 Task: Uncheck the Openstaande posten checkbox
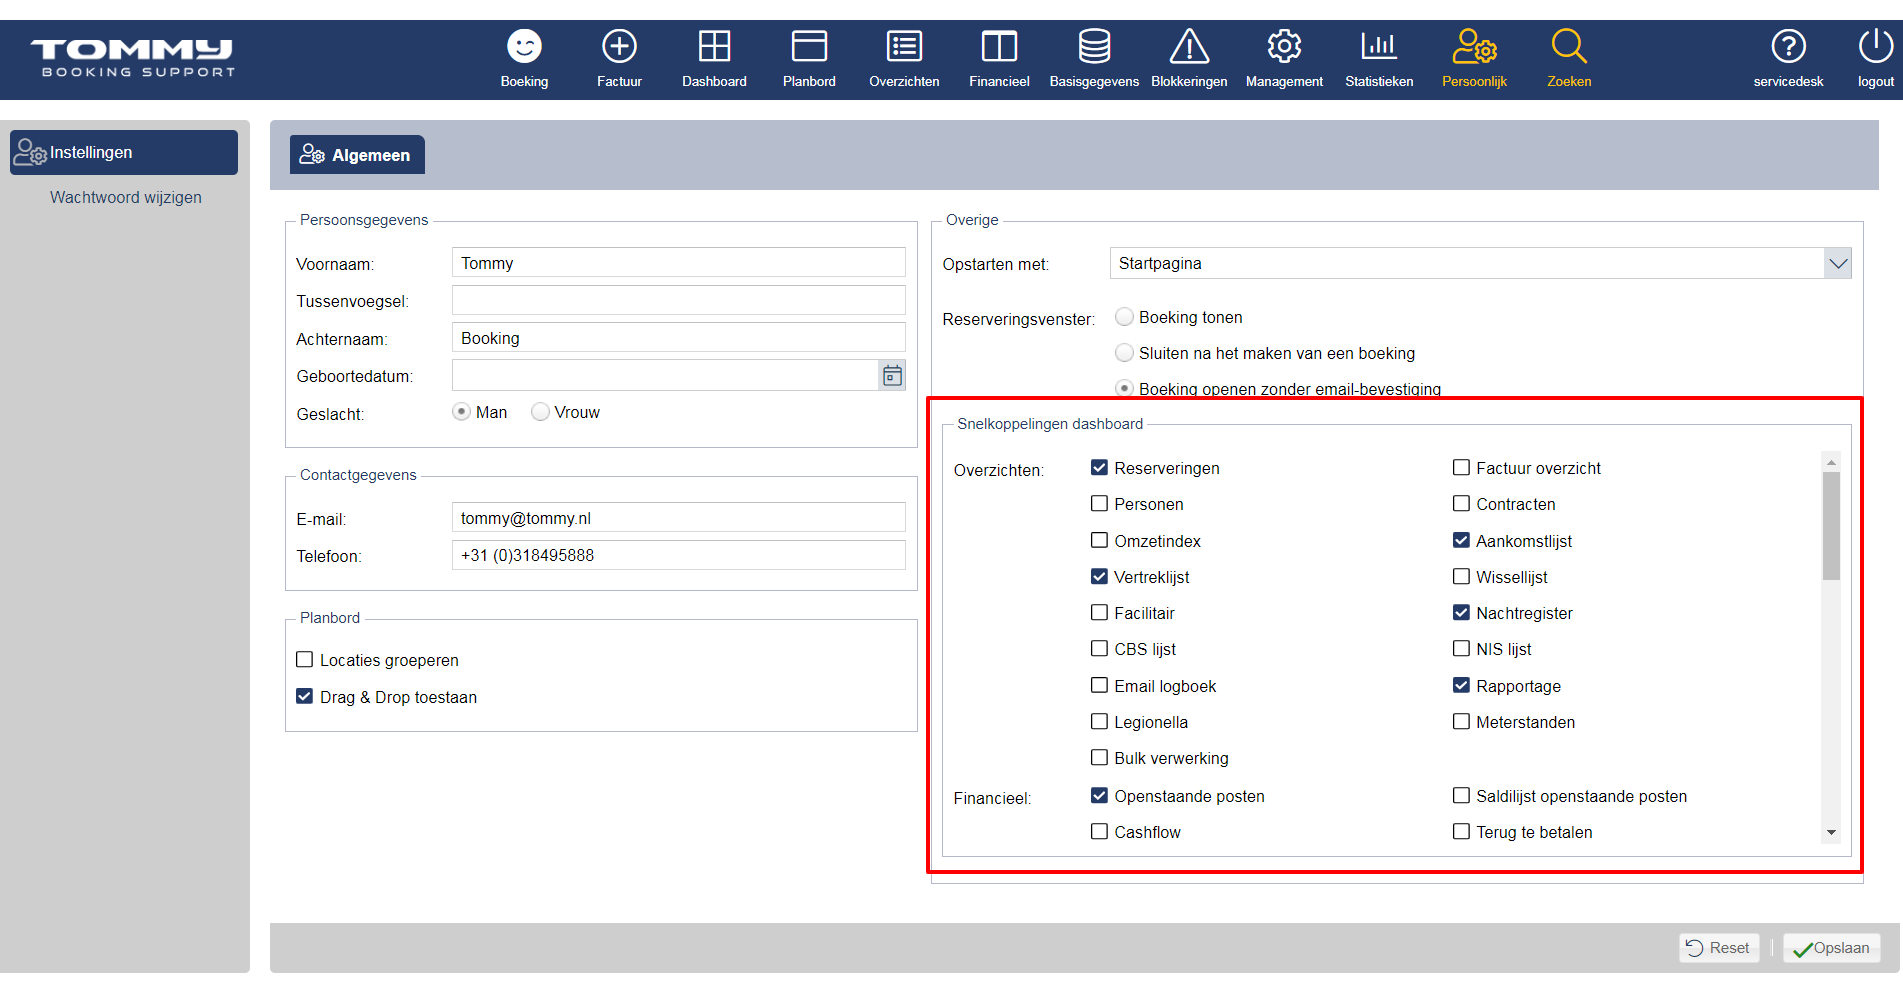1099,795
